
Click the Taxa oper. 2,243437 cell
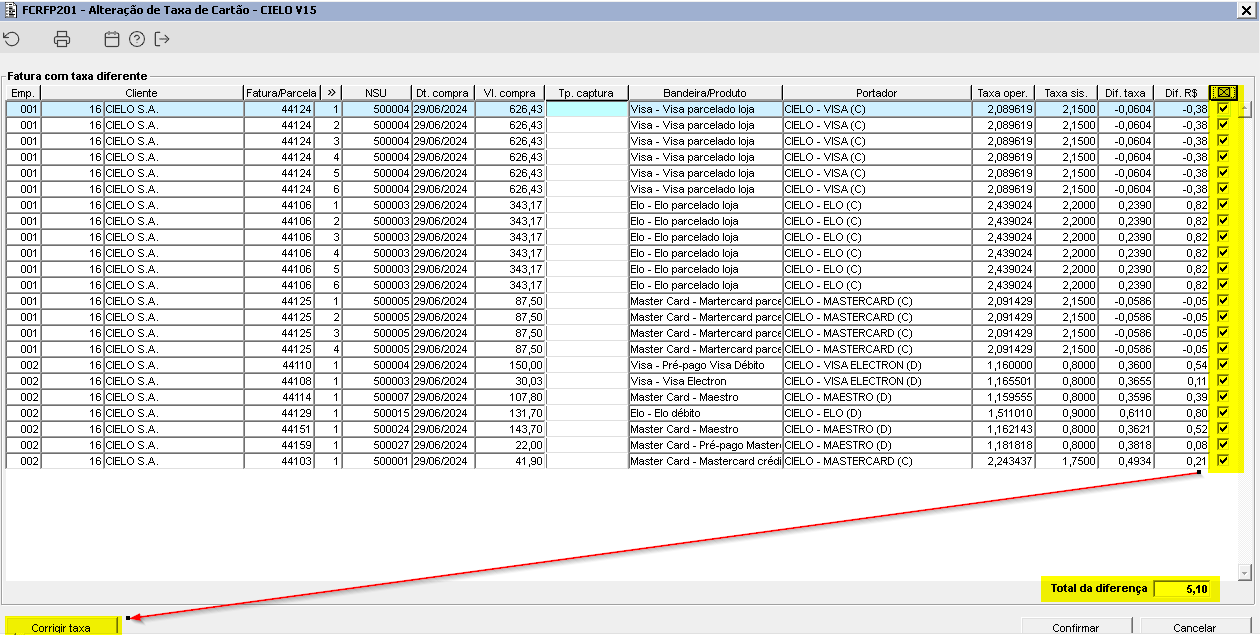(x=1003, y=461)
